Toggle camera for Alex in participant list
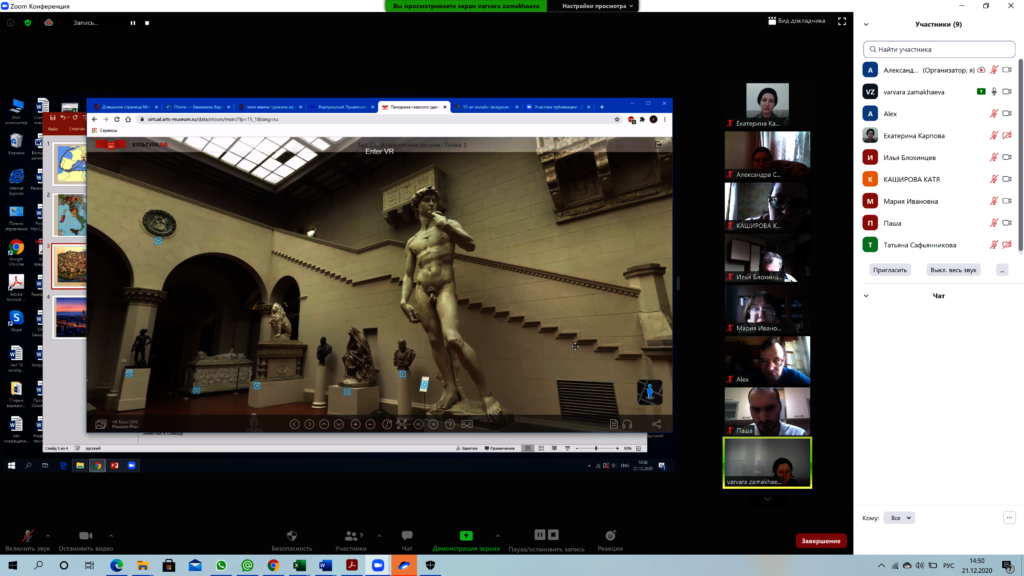Screen dimensions: 1024x576 tap(1007, 114)
